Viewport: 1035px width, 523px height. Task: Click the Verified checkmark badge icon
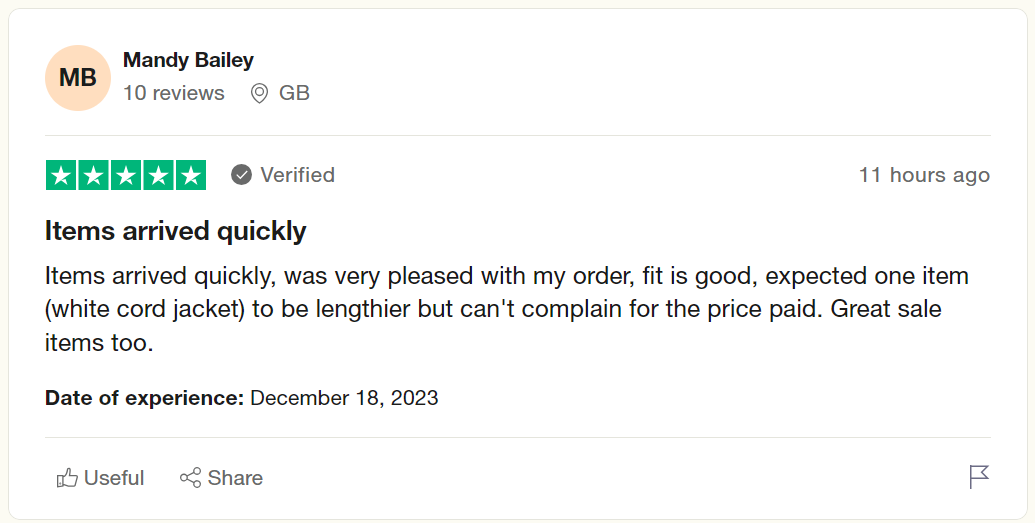pos(241,175)
